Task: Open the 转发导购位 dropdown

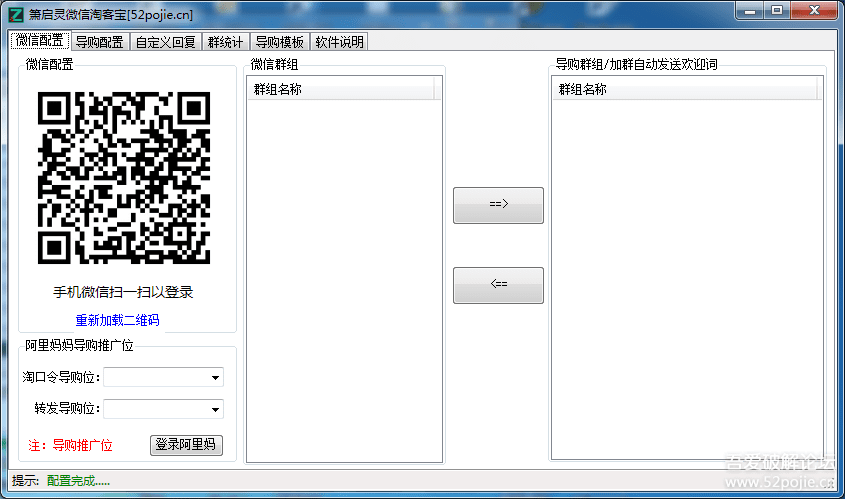Action: [x=163, y=409]
